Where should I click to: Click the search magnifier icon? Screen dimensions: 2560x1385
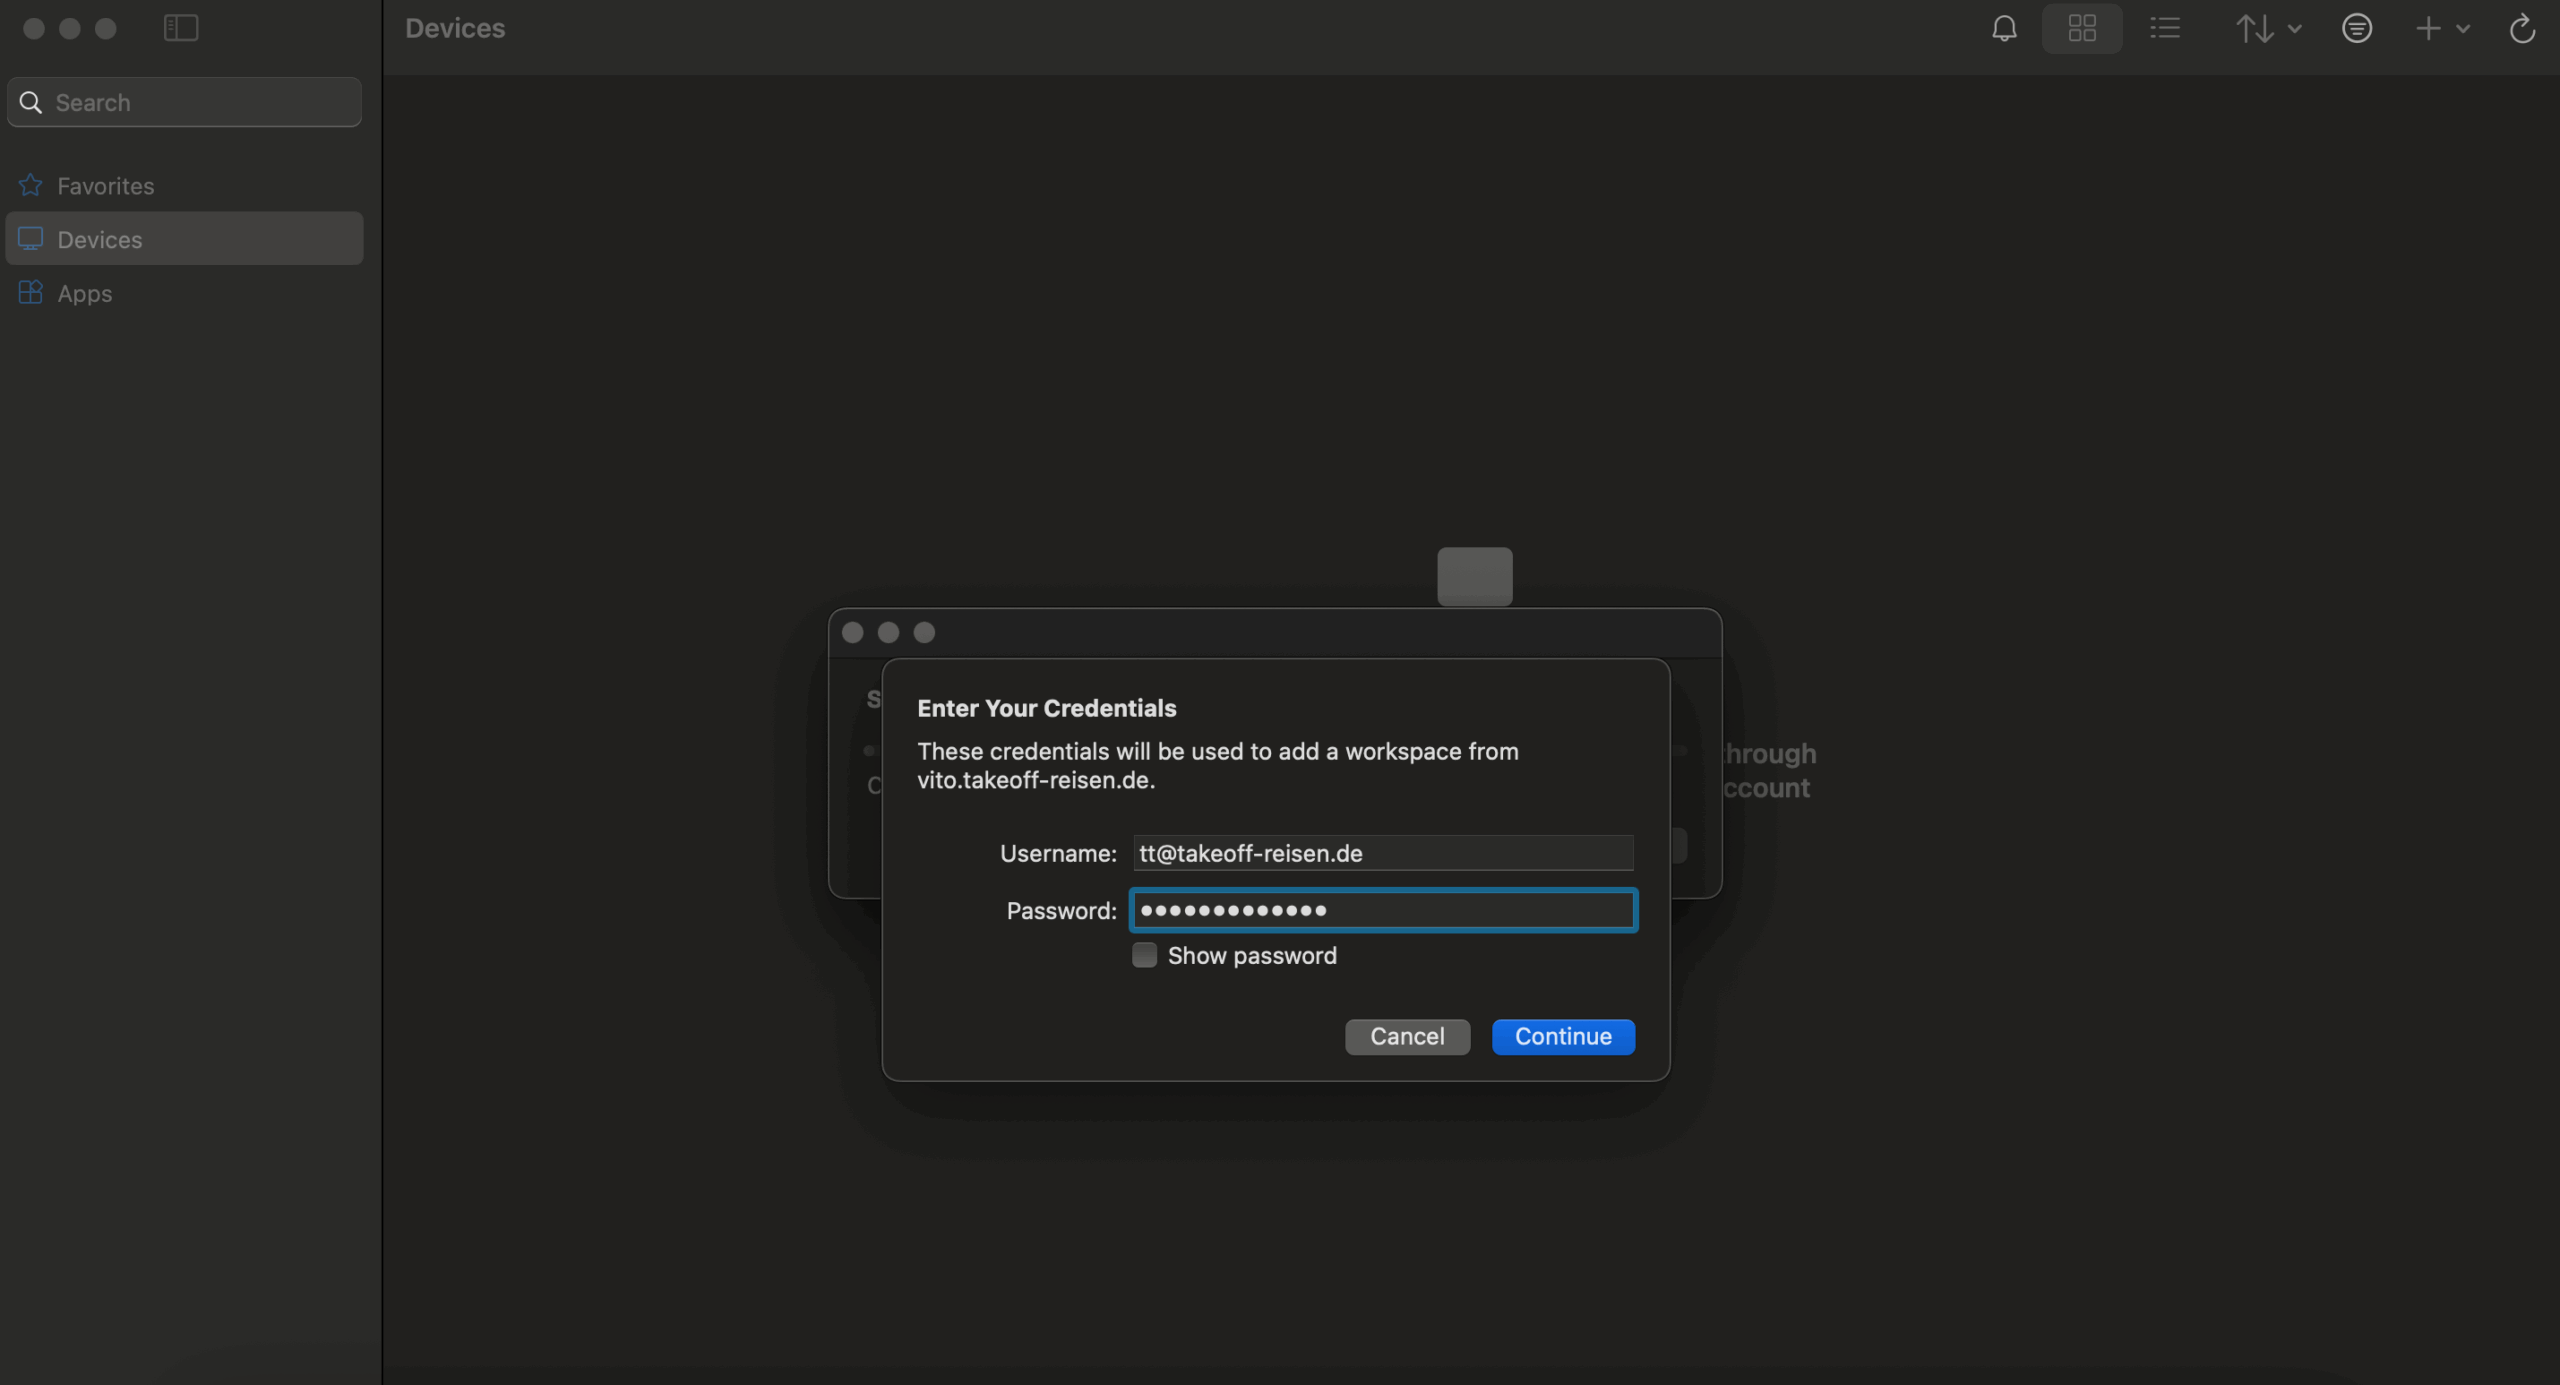(x=31, y=102)
